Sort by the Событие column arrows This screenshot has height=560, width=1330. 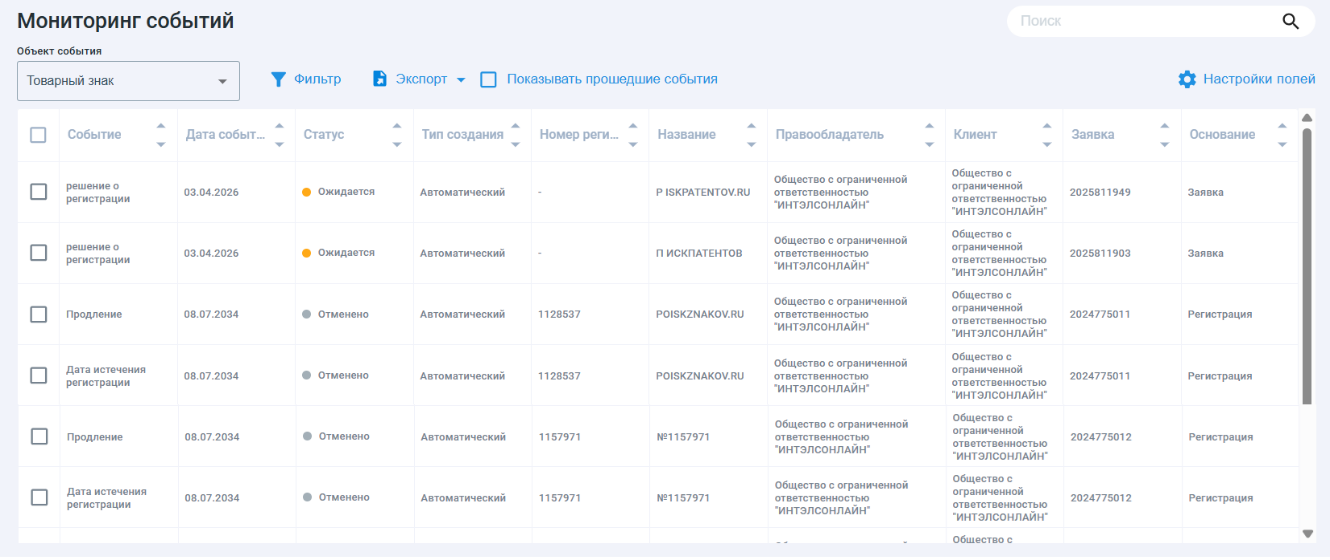click(161, 135)
